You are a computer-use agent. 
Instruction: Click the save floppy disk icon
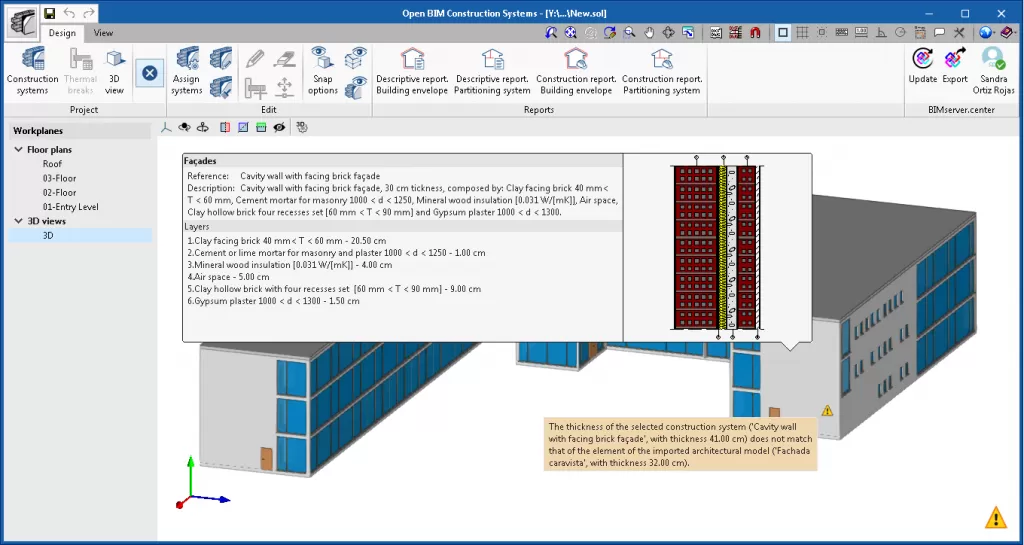(x=49, y=13)
